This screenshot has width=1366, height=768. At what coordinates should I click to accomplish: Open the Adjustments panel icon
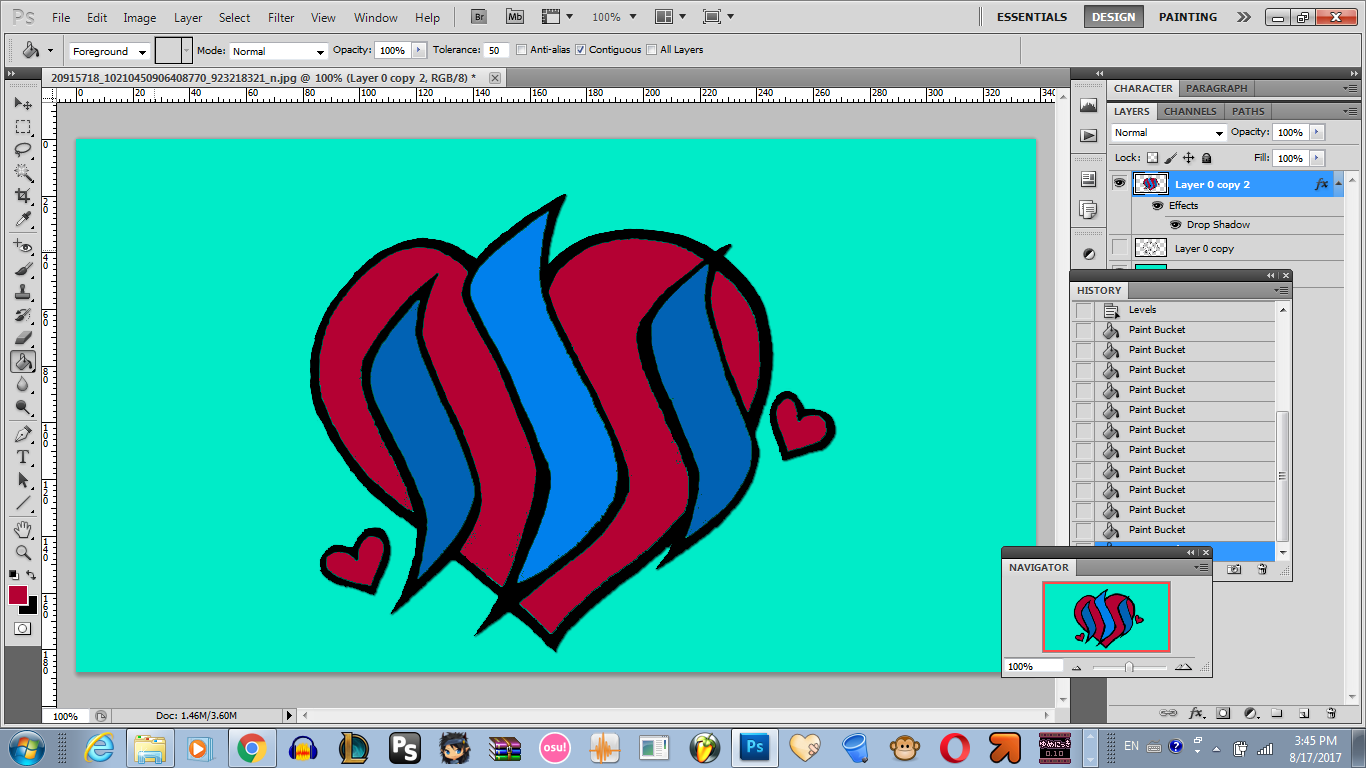click(x=1089, y=254)
